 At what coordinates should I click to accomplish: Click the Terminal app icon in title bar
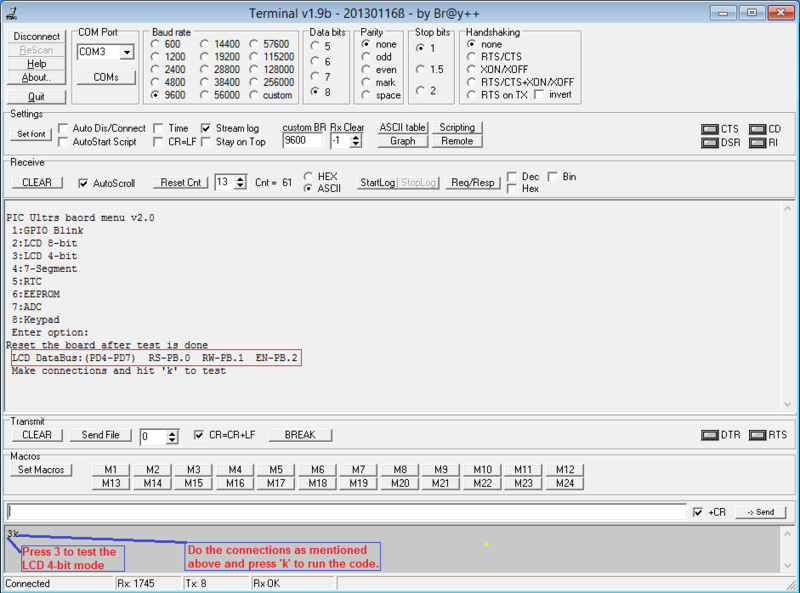[x=12, y=13]
